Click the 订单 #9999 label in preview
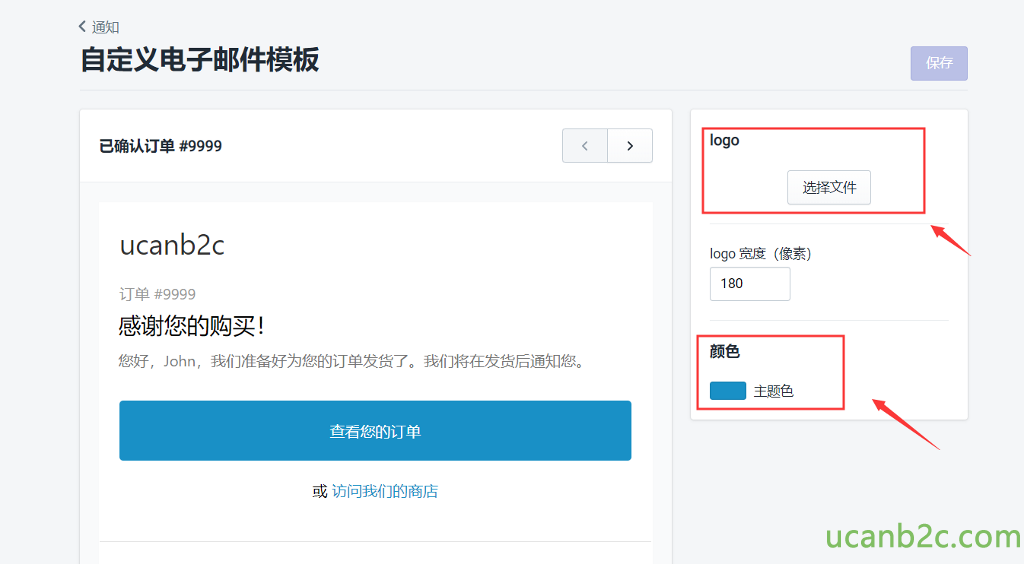This screenshot has width=1024, height=564. (x=157, y=294)
